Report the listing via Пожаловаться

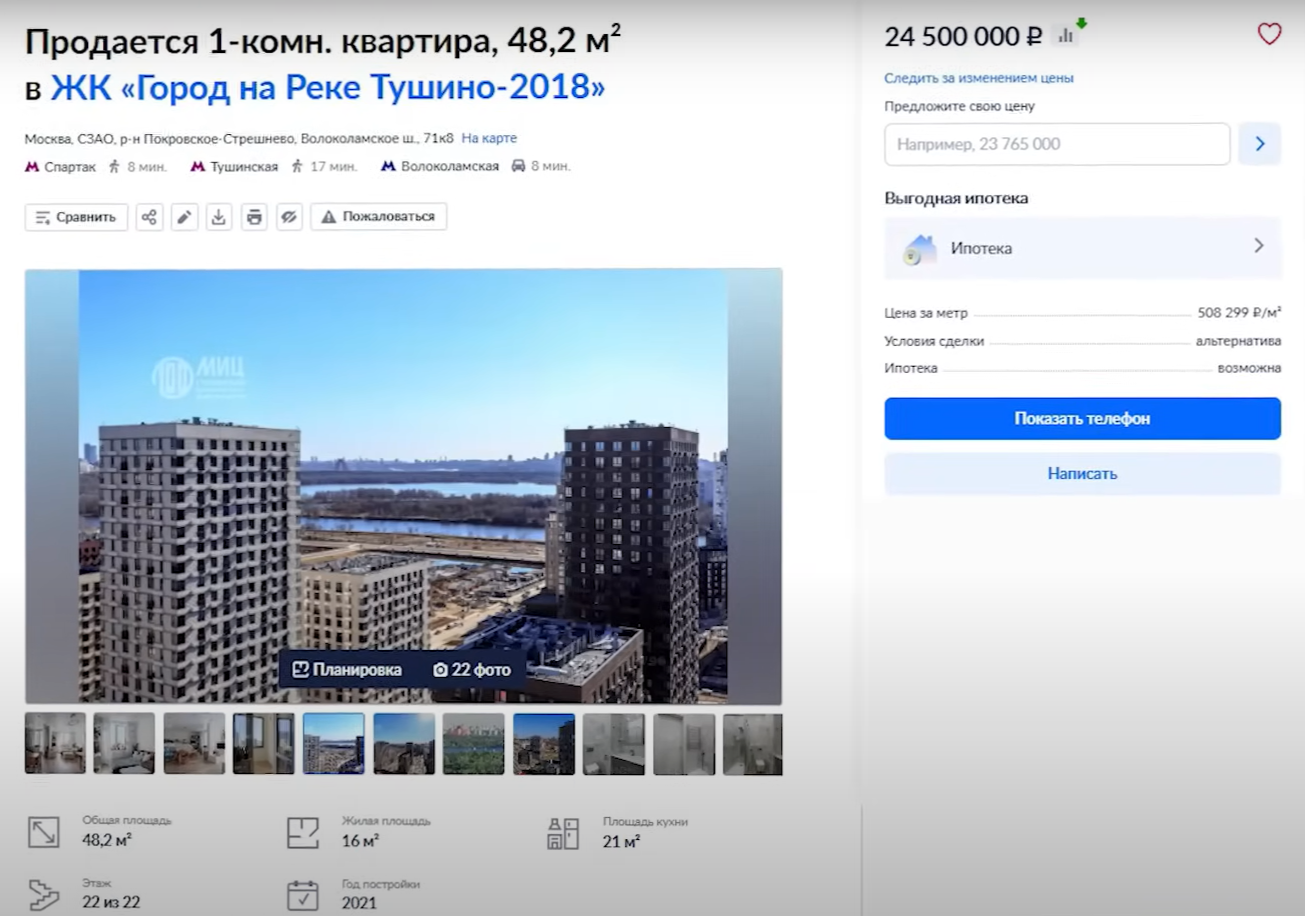(378, 217)
